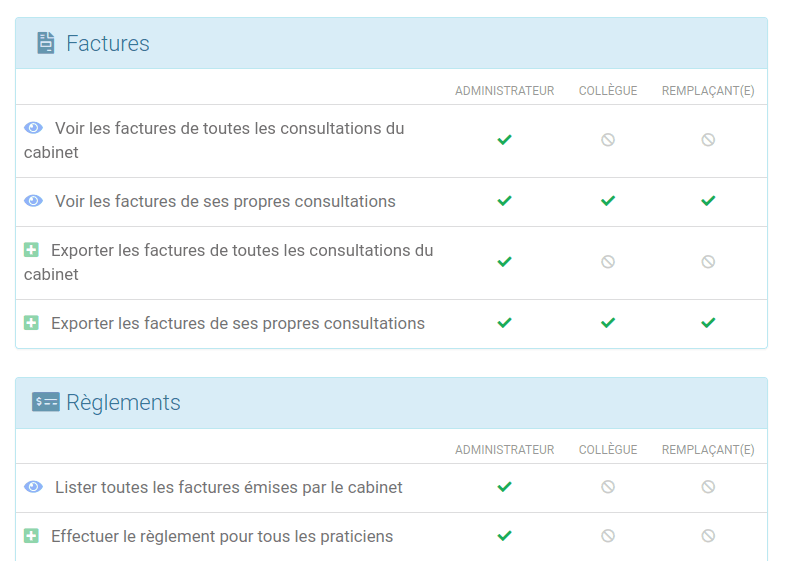This screenshot has width=785, height=561.
Task: Click text 'Exporter les factures de toutes les consultations du cabinet'
Action: click(x=229, y=262)
